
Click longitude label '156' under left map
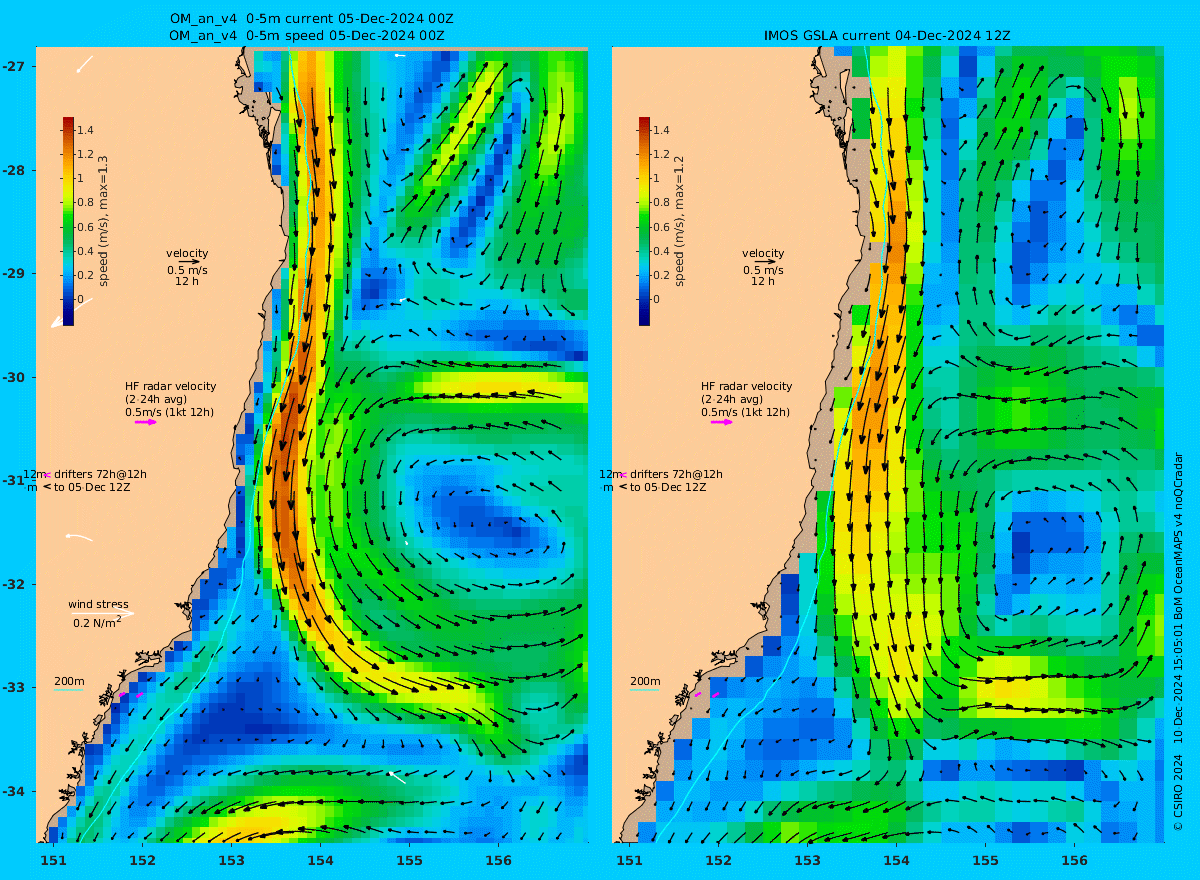[498, 860]
